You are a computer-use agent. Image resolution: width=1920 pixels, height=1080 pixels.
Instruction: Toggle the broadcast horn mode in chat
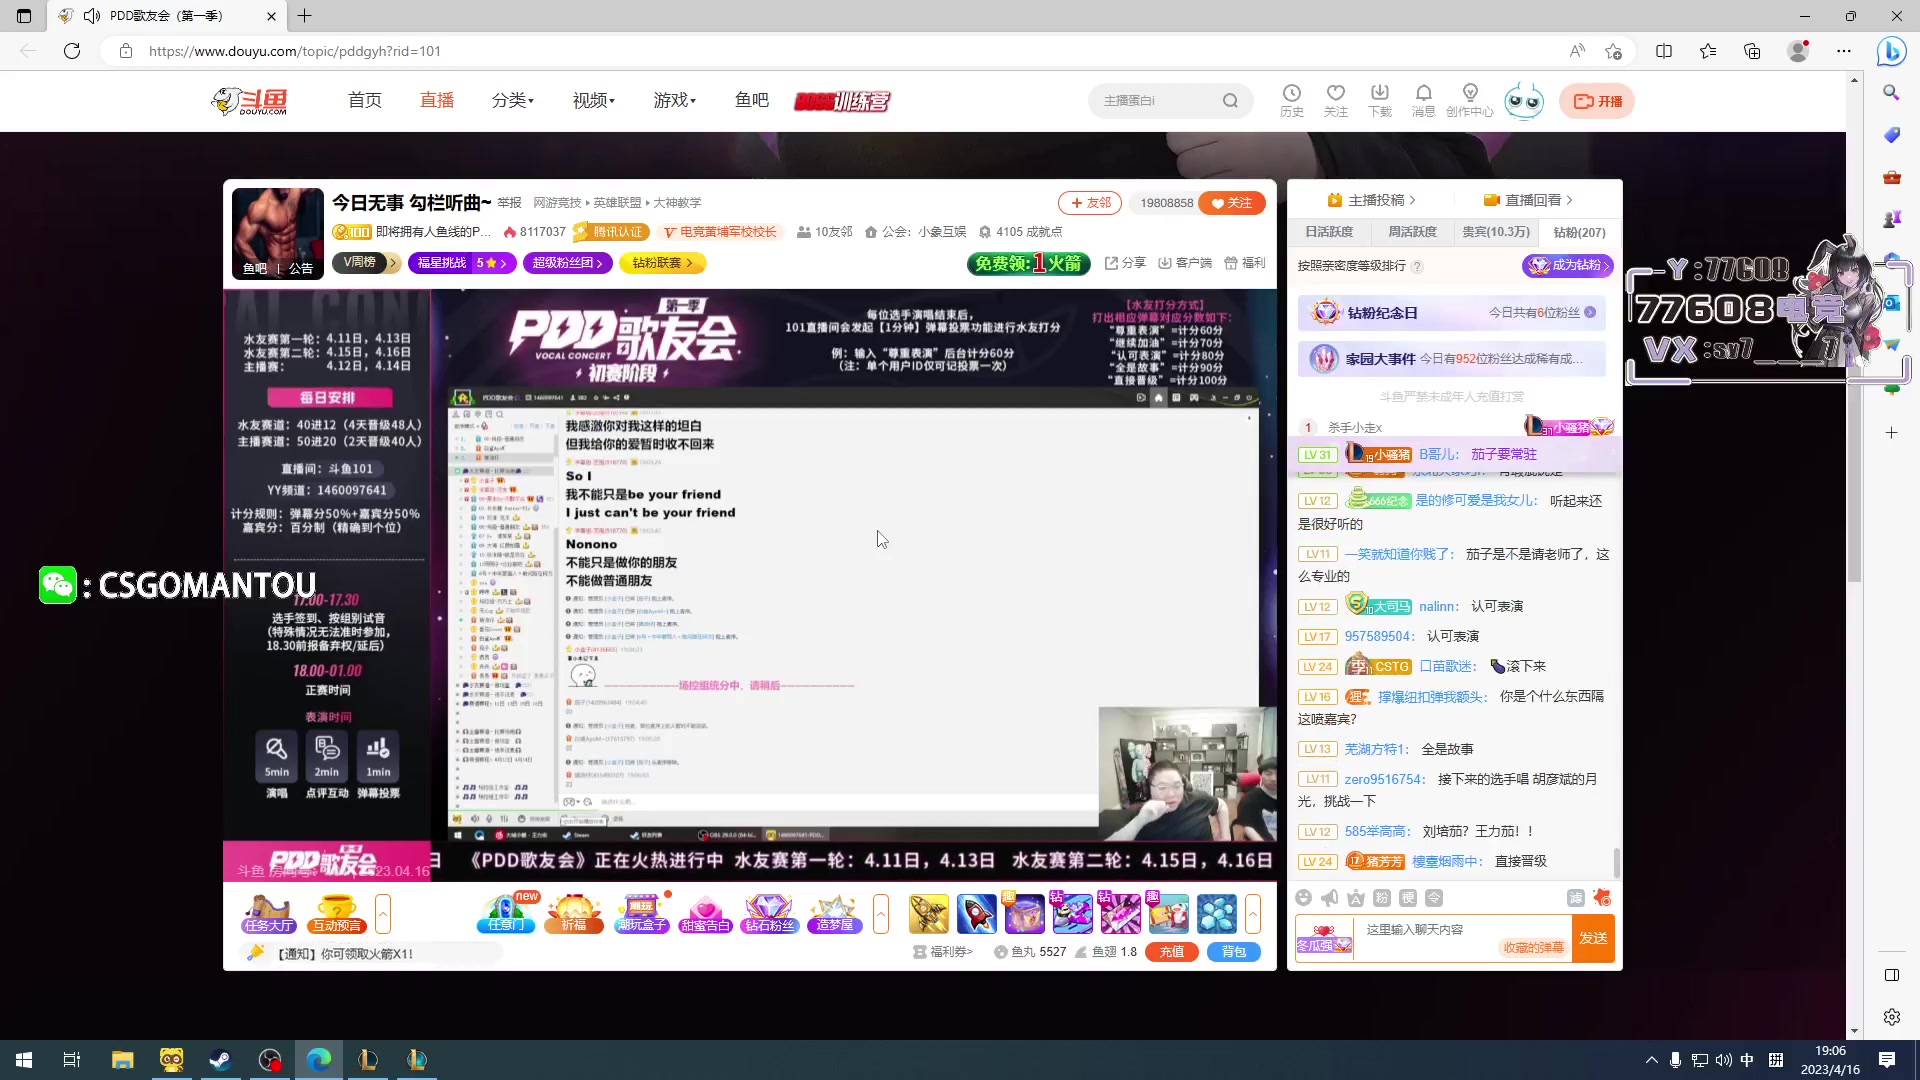pyautogui.click(x=1329, y=898)
